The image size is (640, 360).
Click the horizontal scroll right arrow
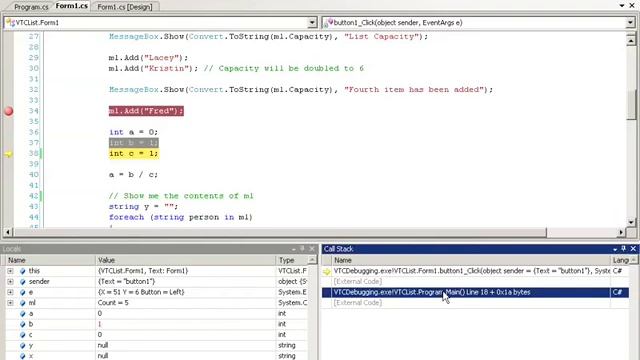[621, 232]
